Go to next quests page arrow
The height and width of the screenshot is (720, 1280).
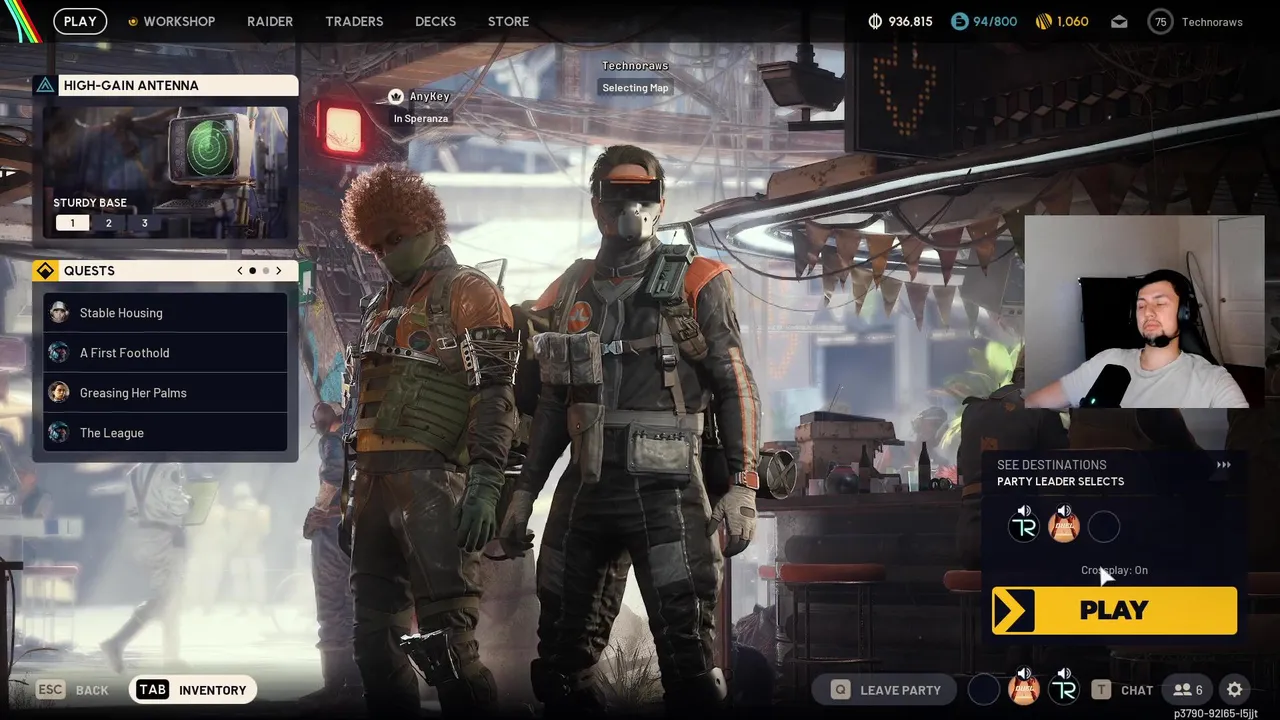(x=278, y=271)
